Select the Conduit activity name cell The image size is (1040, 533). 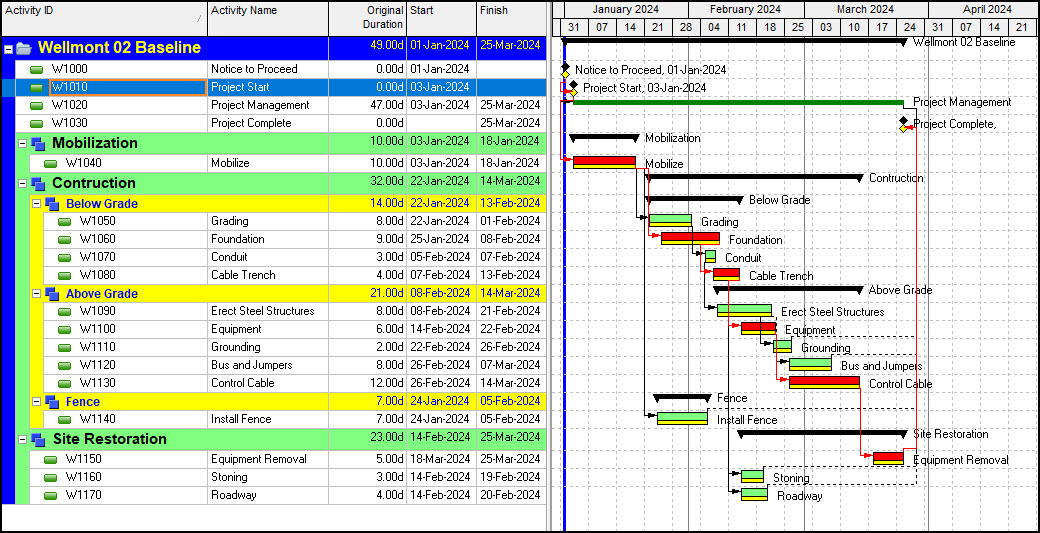pyautogui.click(x=268, y=257)
